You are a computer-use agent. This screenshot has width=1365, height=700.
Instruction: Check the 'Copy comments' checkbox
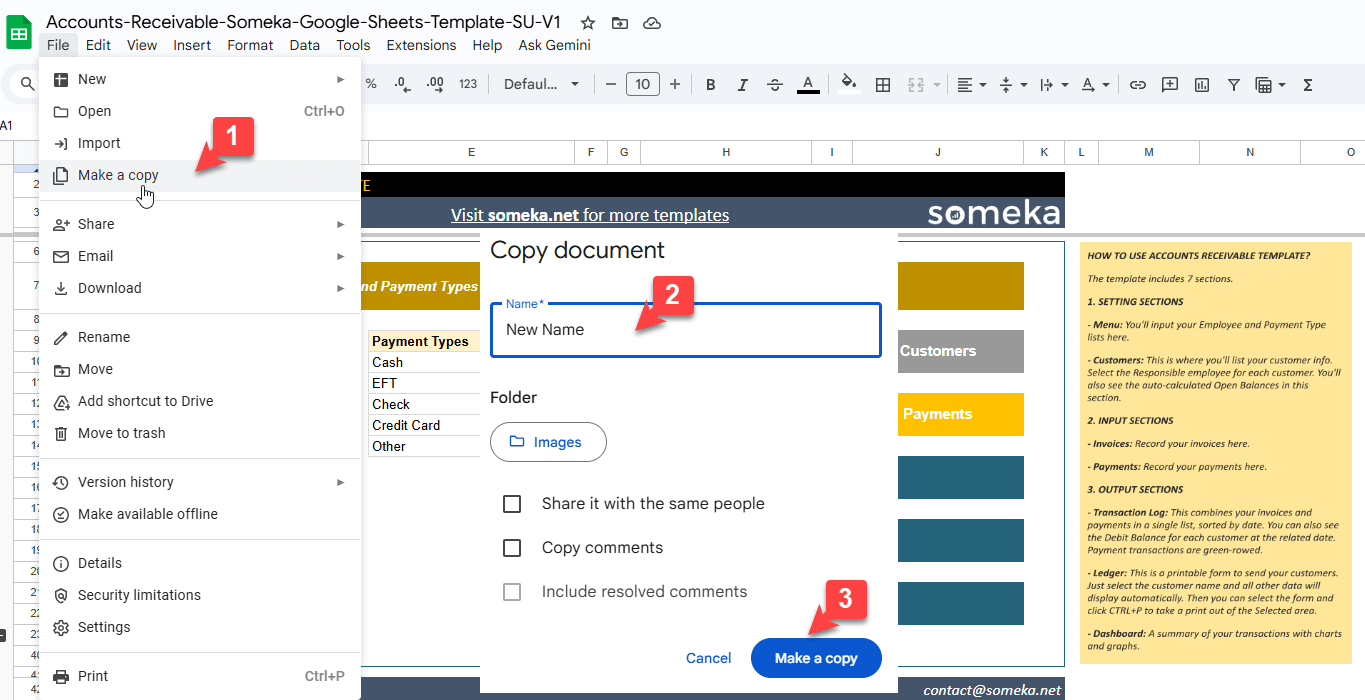512,548
